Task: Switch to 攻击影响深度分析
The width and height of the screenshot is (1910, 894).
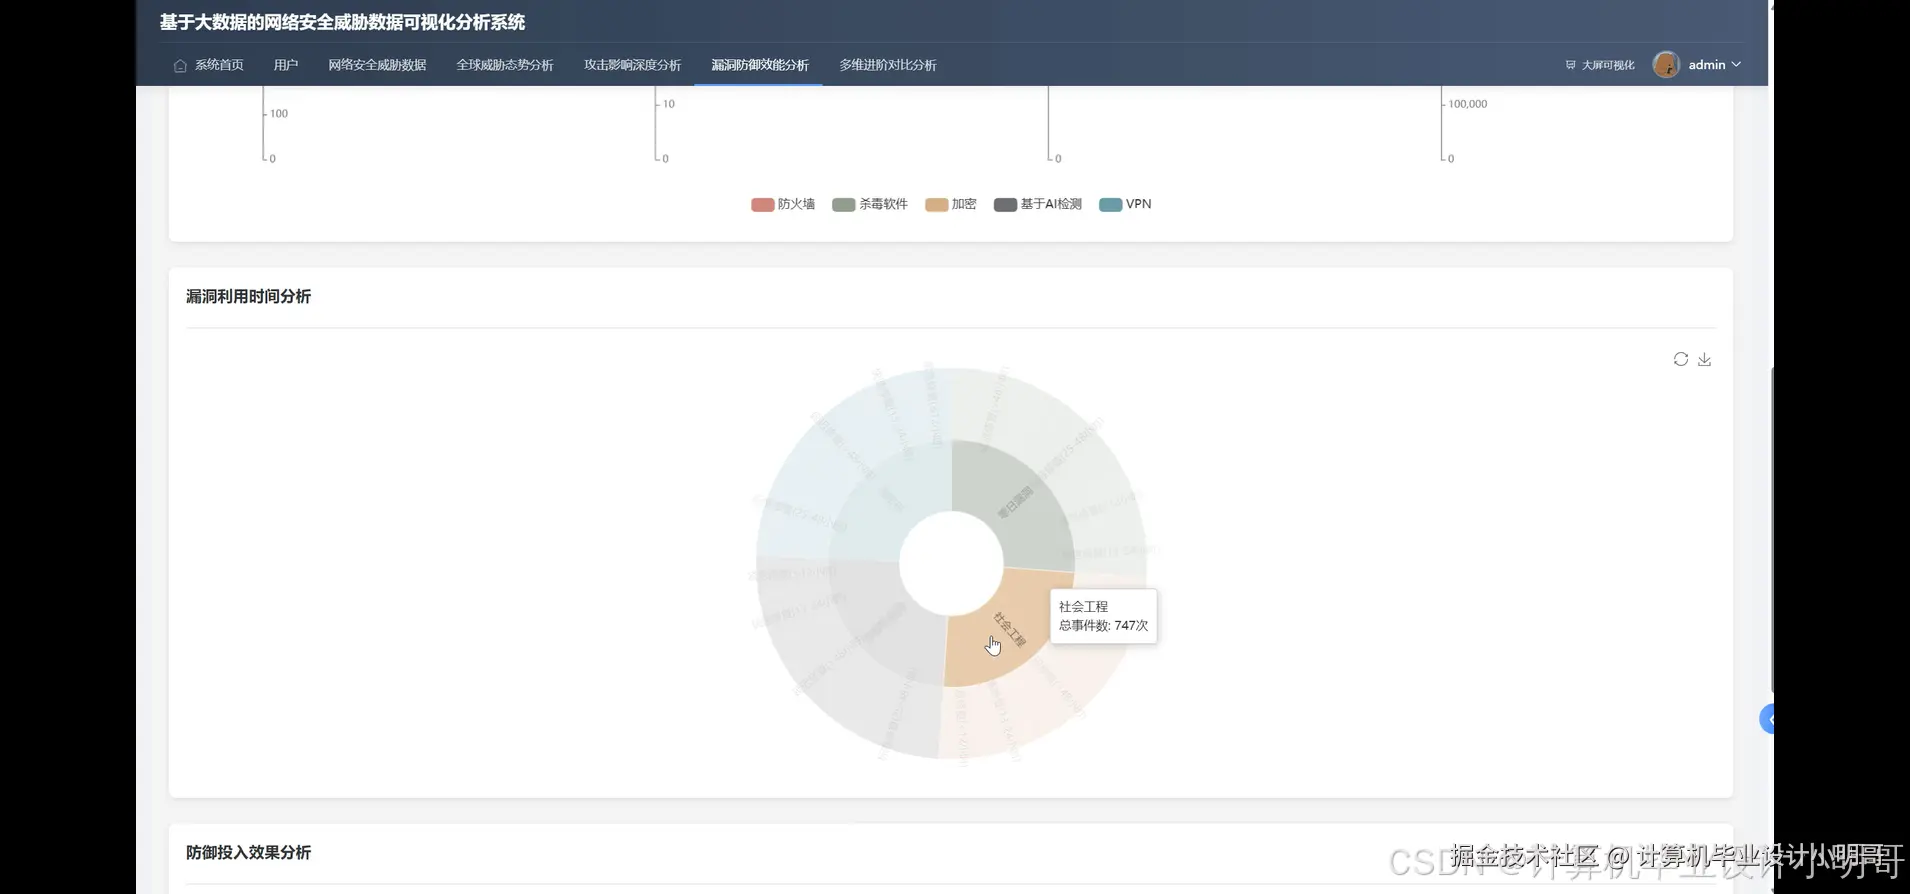Action: click(x=633, y=65)
